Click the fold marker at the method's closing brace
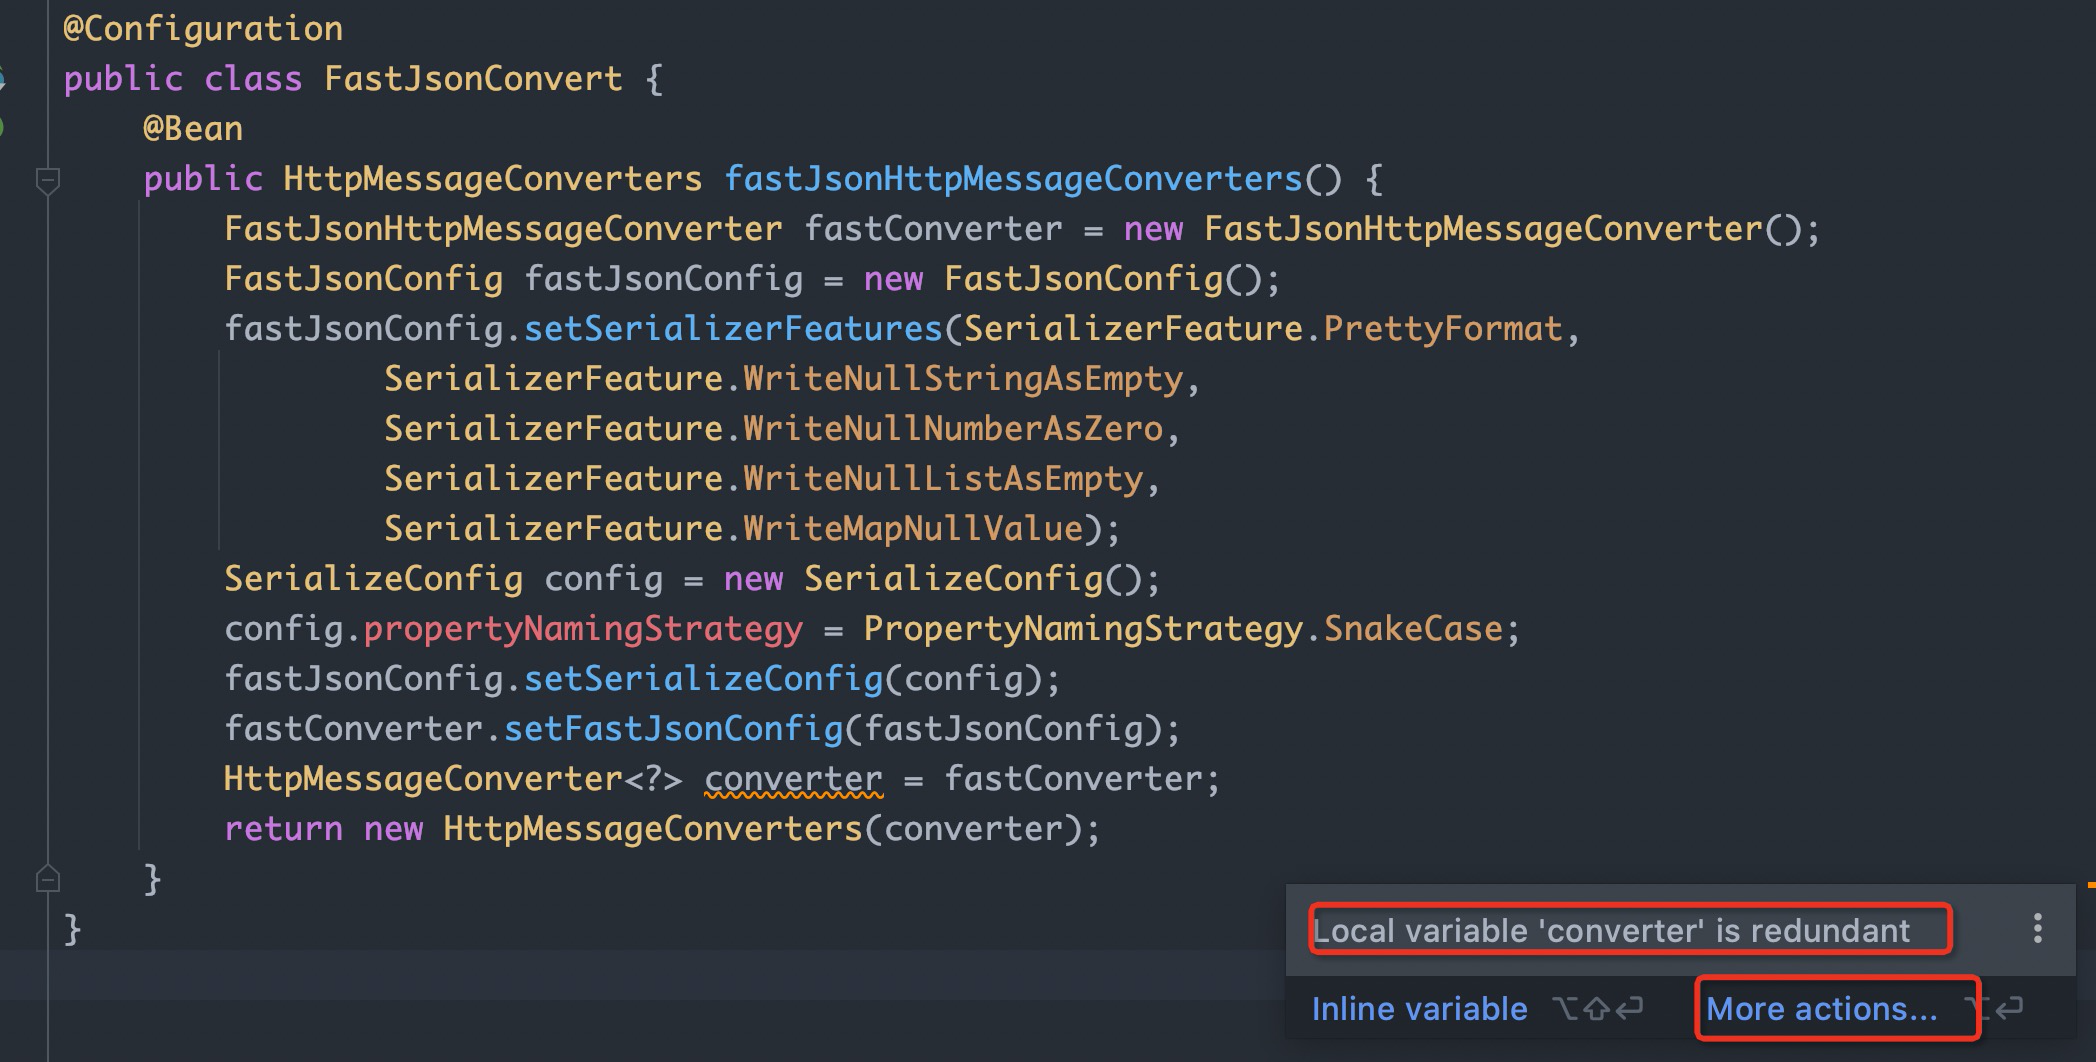This screenshot has width=2096, height=1062. pyautogui.click(x=47, y=879)
